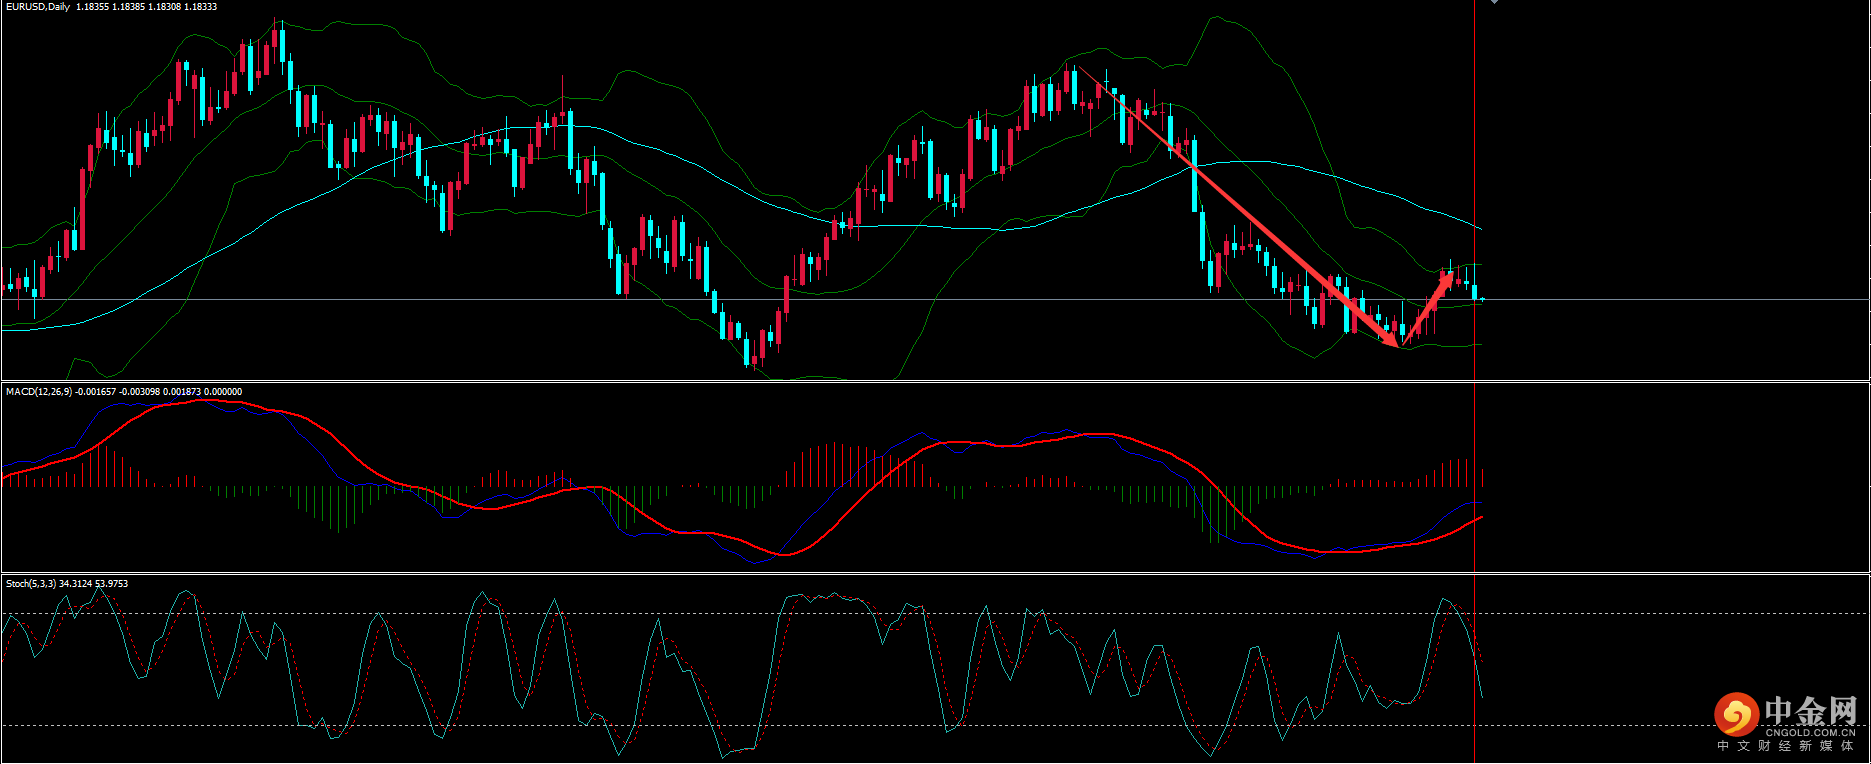Viewport: 1871px width, 764px height.
Task: Click the Stoch(5,3,3) indicator label
Action: (x=31, y=584)
